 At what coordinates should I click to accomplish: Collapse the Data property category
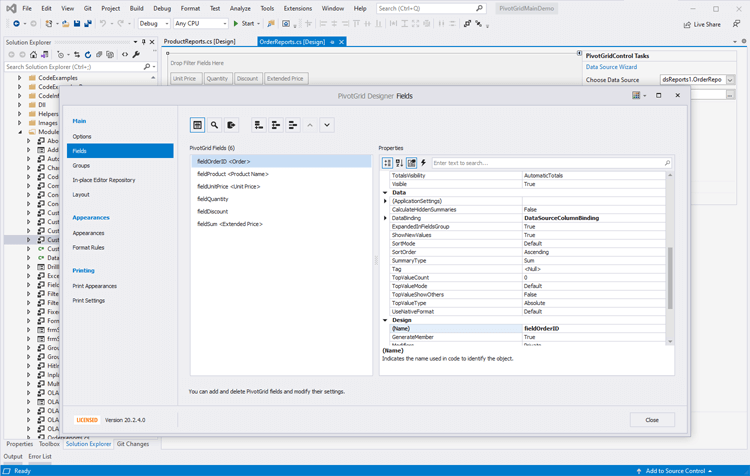[385, 193]
